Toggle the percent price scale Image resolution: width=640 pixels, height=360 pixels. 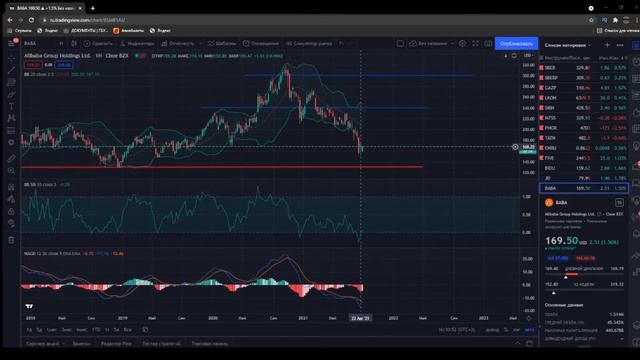tap(506, 330)
